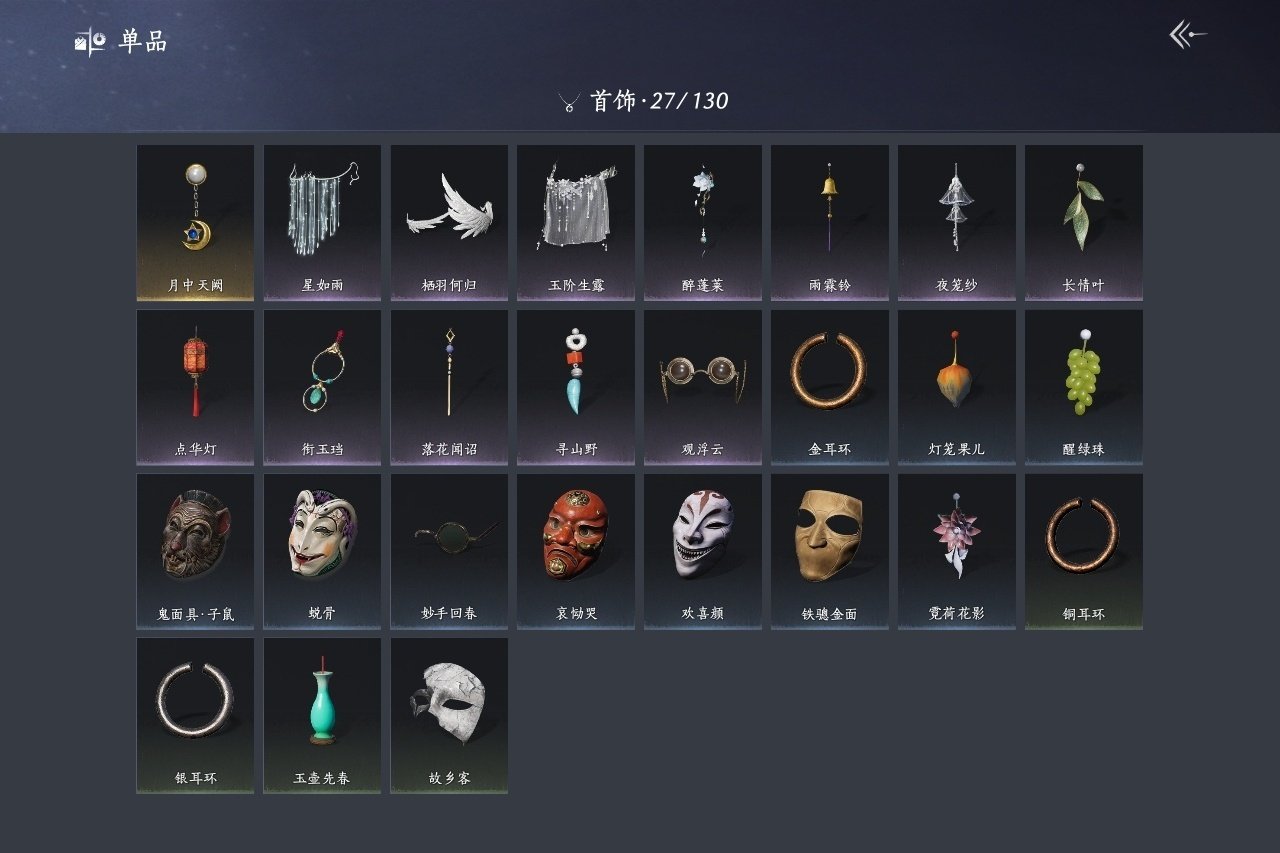Select the 玉壶先春 turquoise vase item
Image resolution: width=1280 pixels, height=853 pixels.
click(322, 716)
